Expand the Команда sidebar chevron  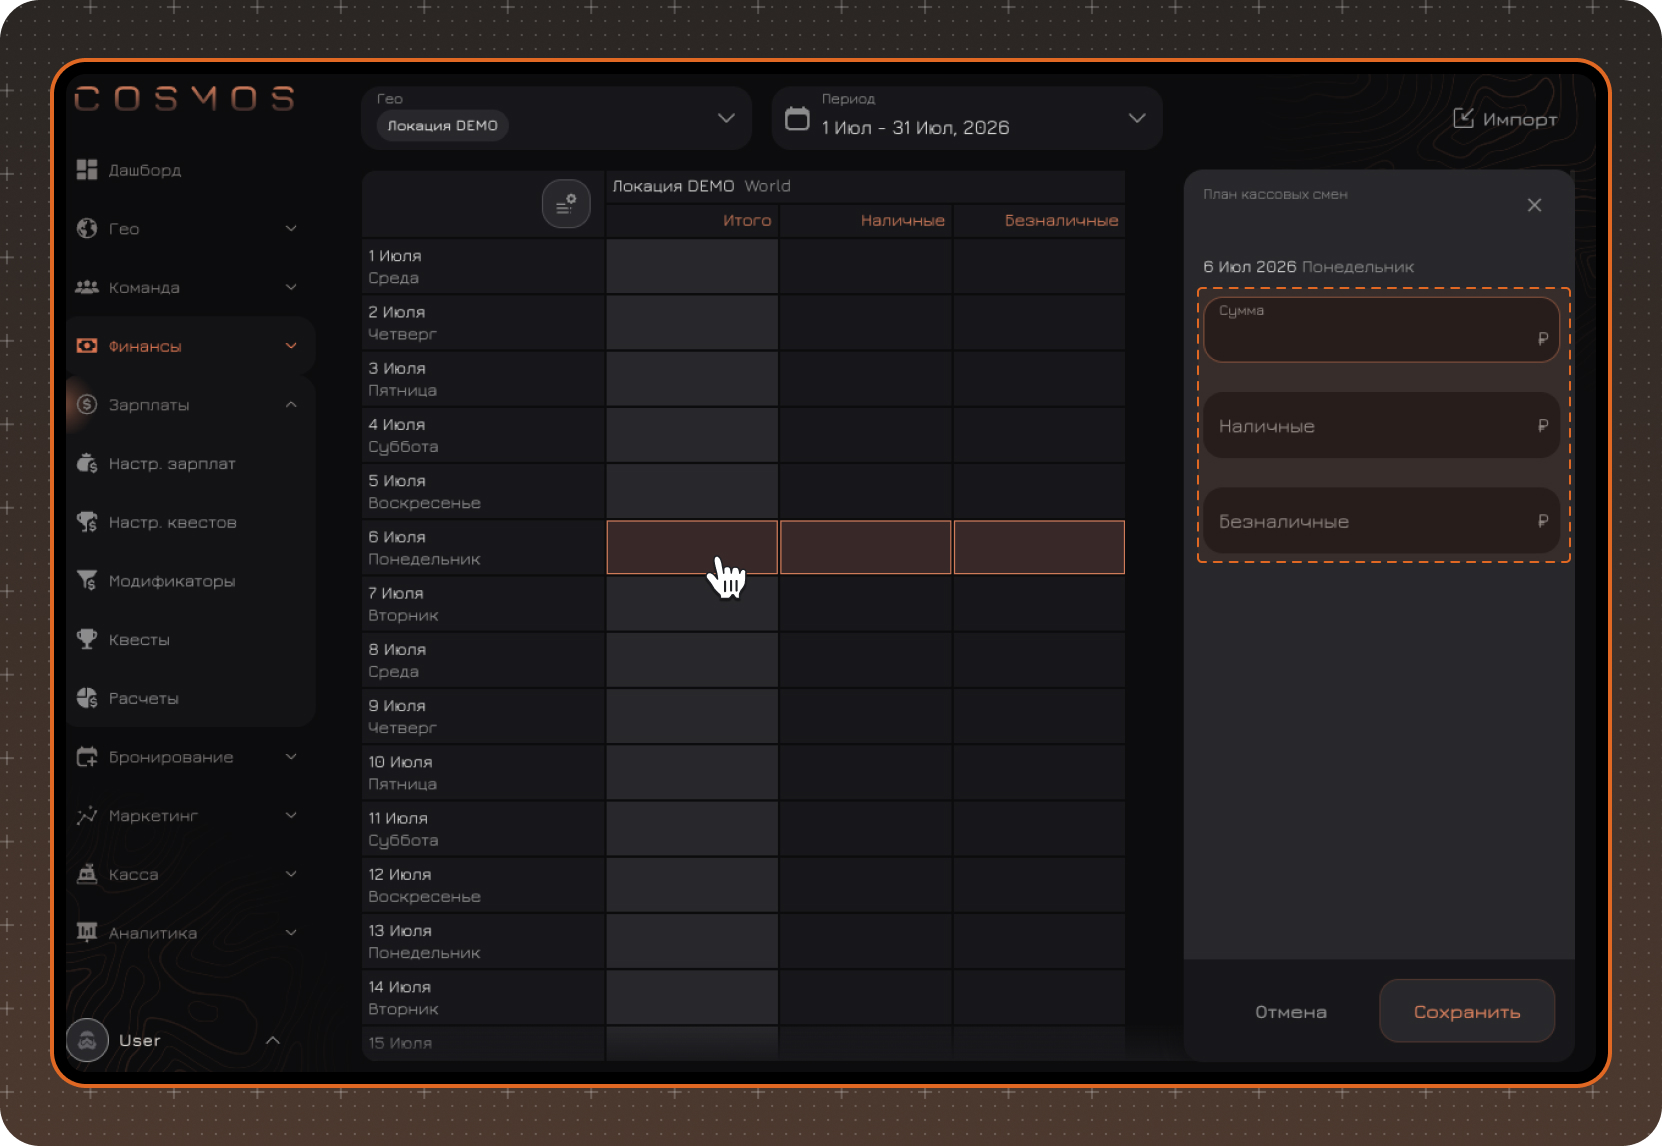pos(291,287)
